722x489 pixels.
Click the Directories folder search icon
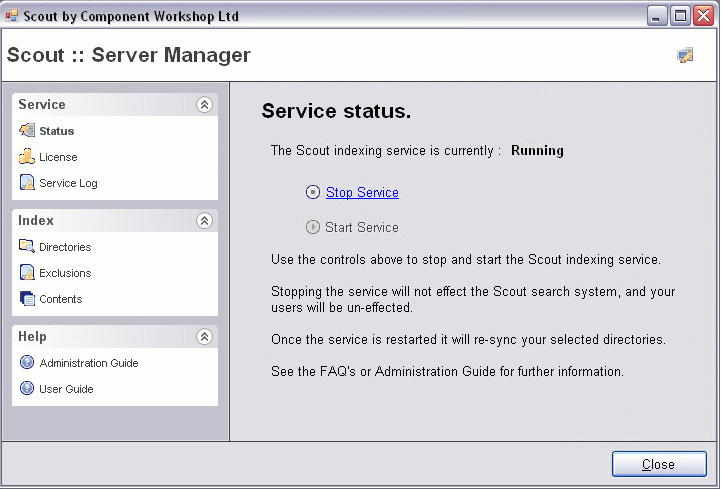pos(27,246)
